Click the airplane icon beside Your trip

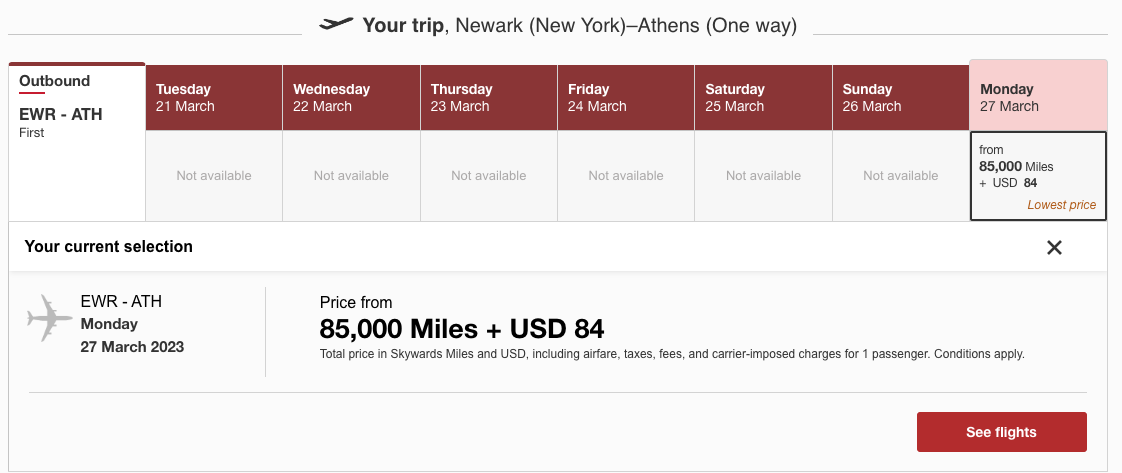click(336, 24)
